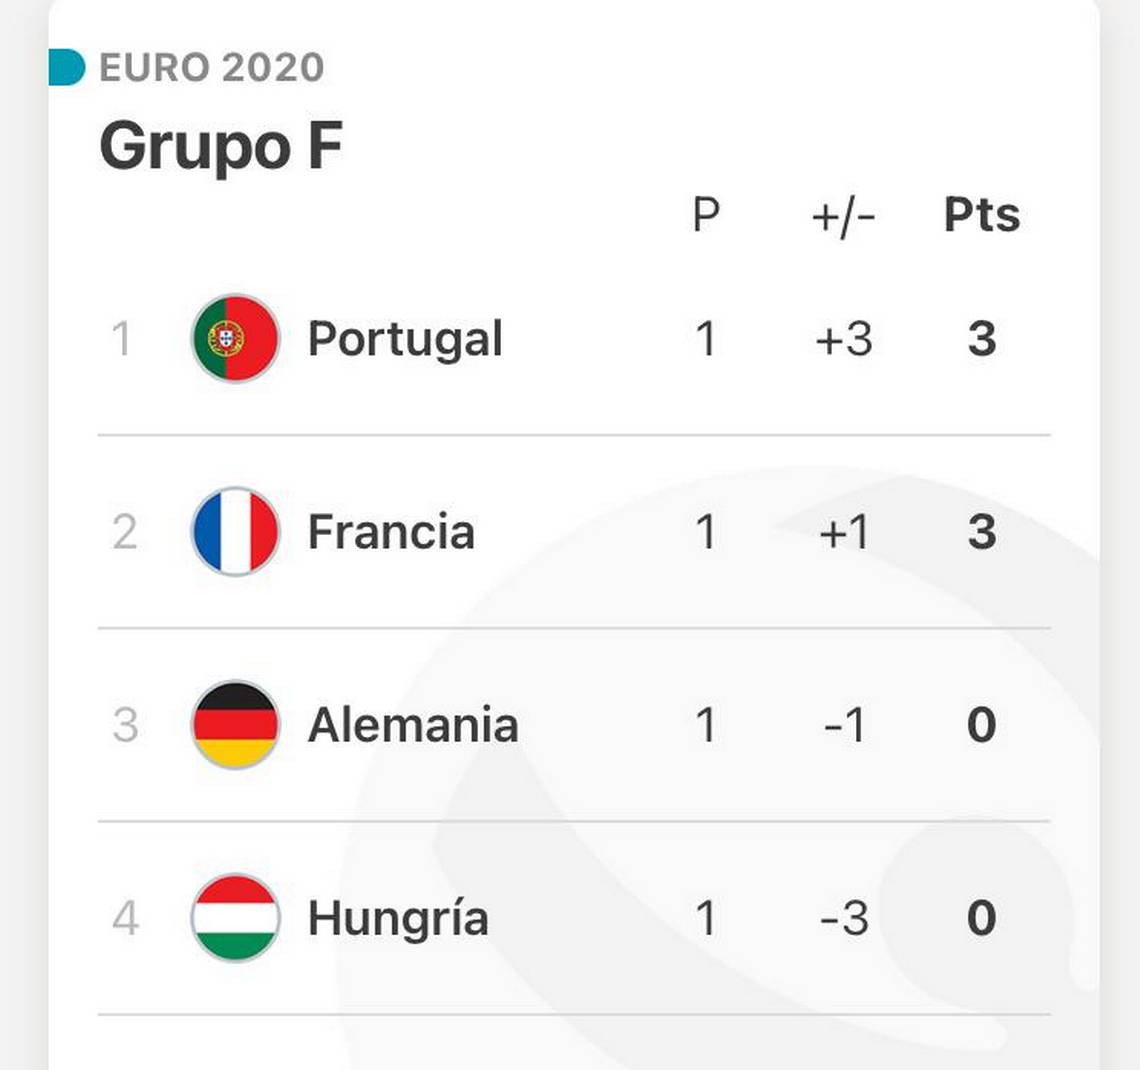Click the EURO 2020 competition label
The width and height of the screenshot is (1140, 1070).
coord(212,68)
